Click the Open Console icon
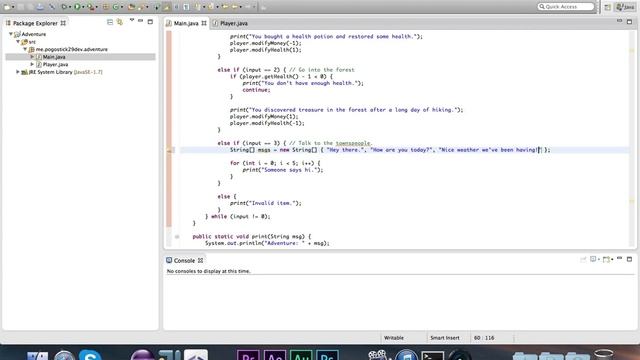 click(x=607, y=259)
